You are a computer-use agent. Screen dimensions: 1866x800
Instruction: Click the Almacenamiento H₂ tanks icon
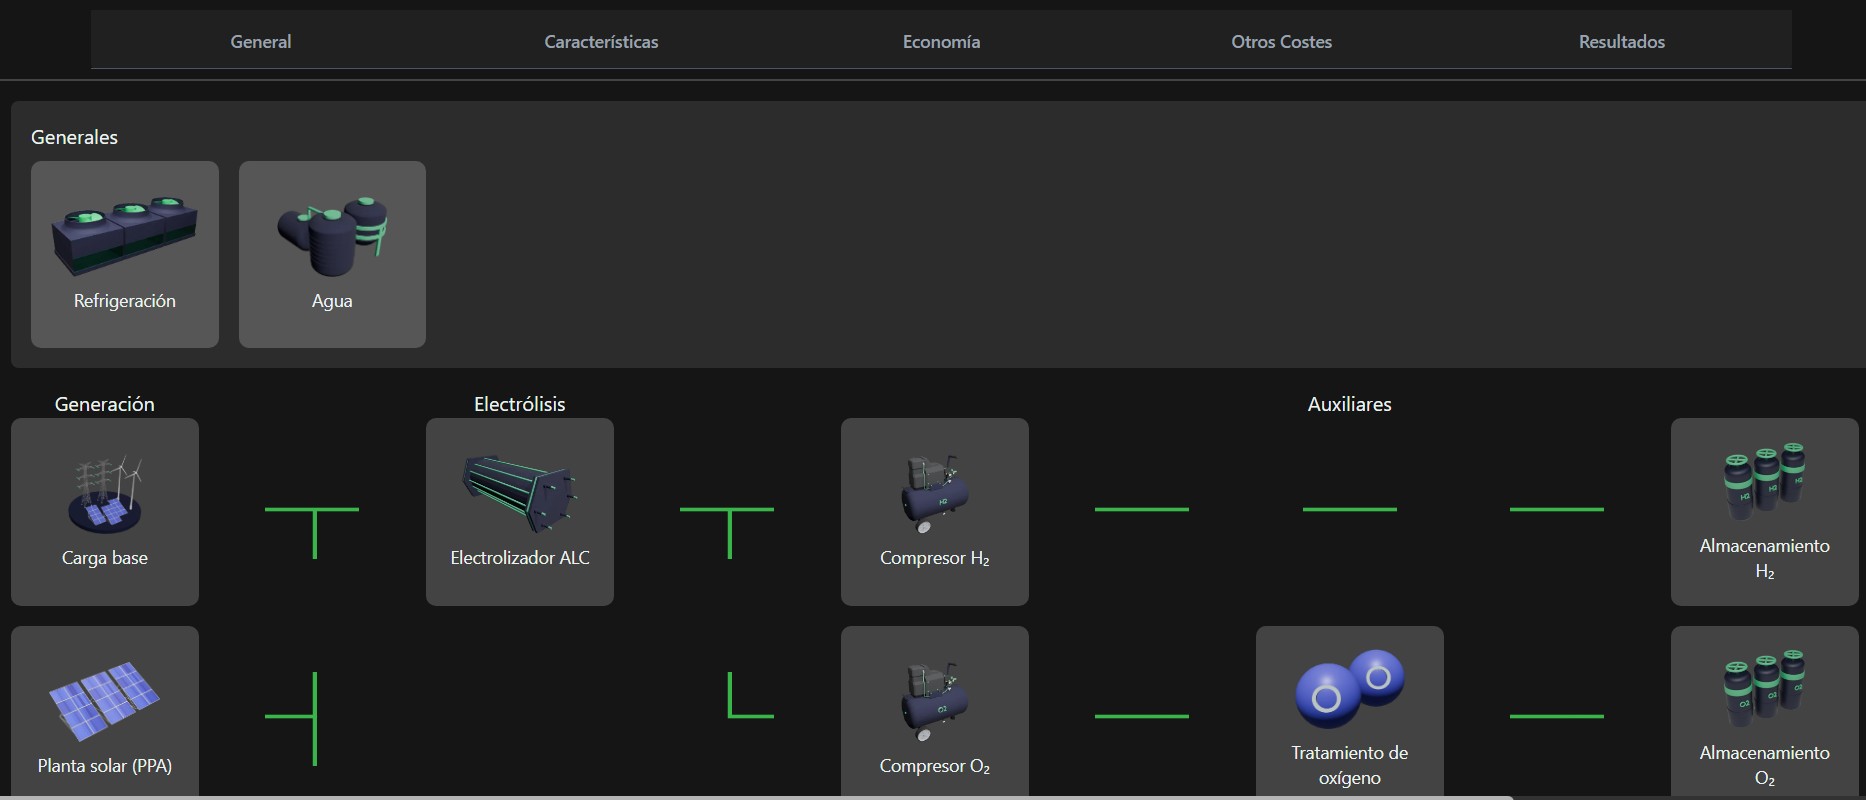pos(1764,481)
